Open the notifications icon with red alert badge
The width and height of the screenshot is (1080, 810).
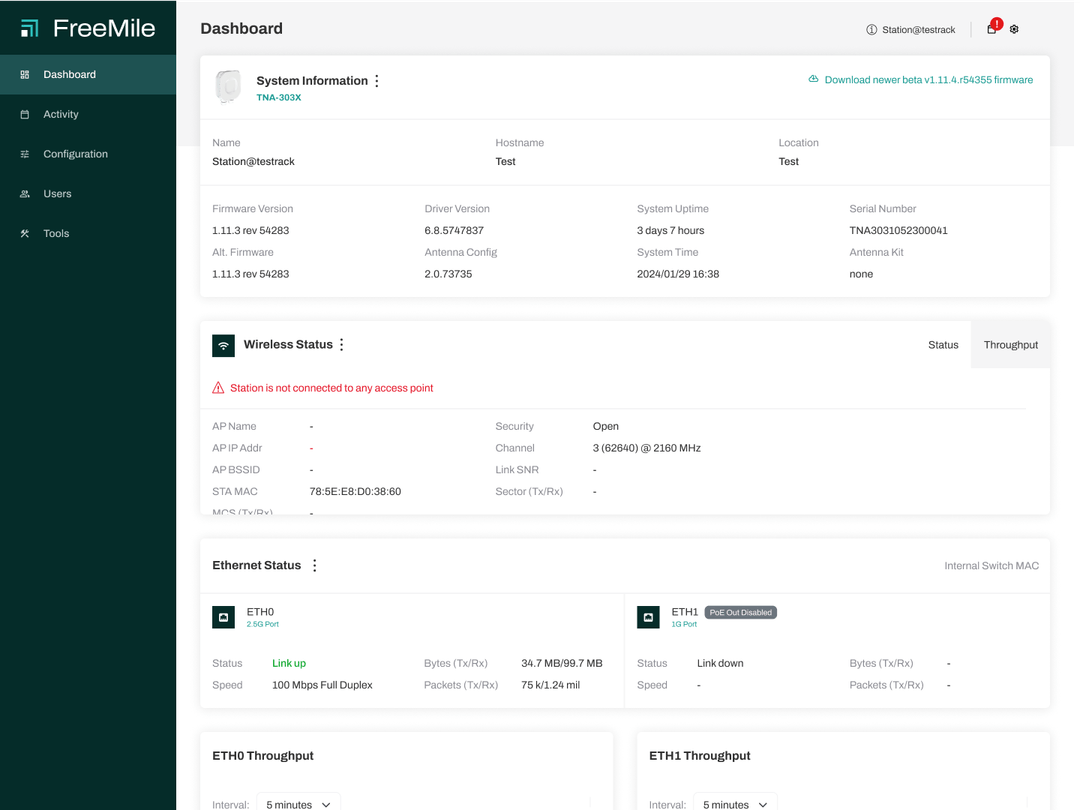992,29
